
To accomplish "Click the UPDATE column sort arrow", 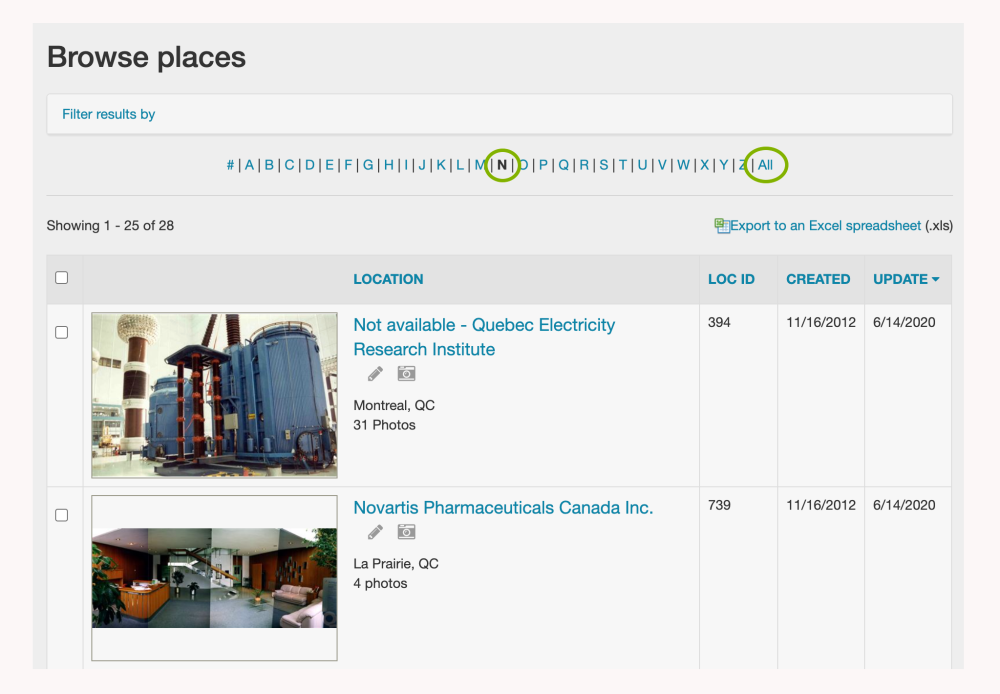I will pyautogui.click(x=936, y=279).
